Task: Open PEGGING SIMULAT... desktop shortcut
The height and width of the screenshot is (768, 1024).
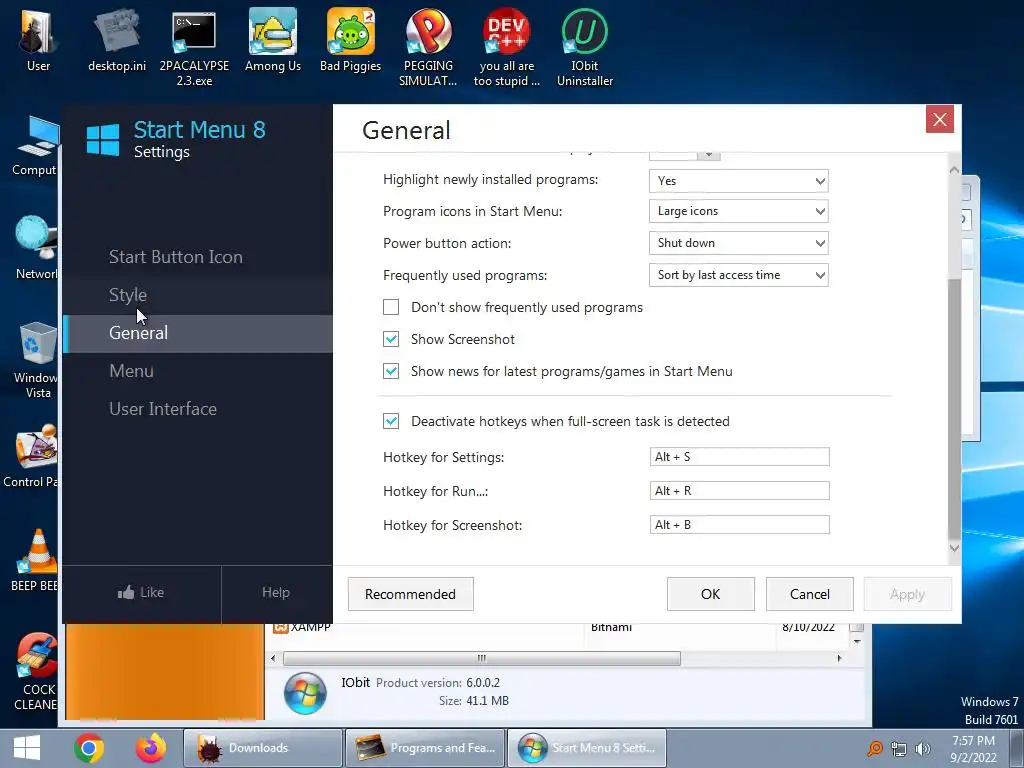Action: point(428,47)
